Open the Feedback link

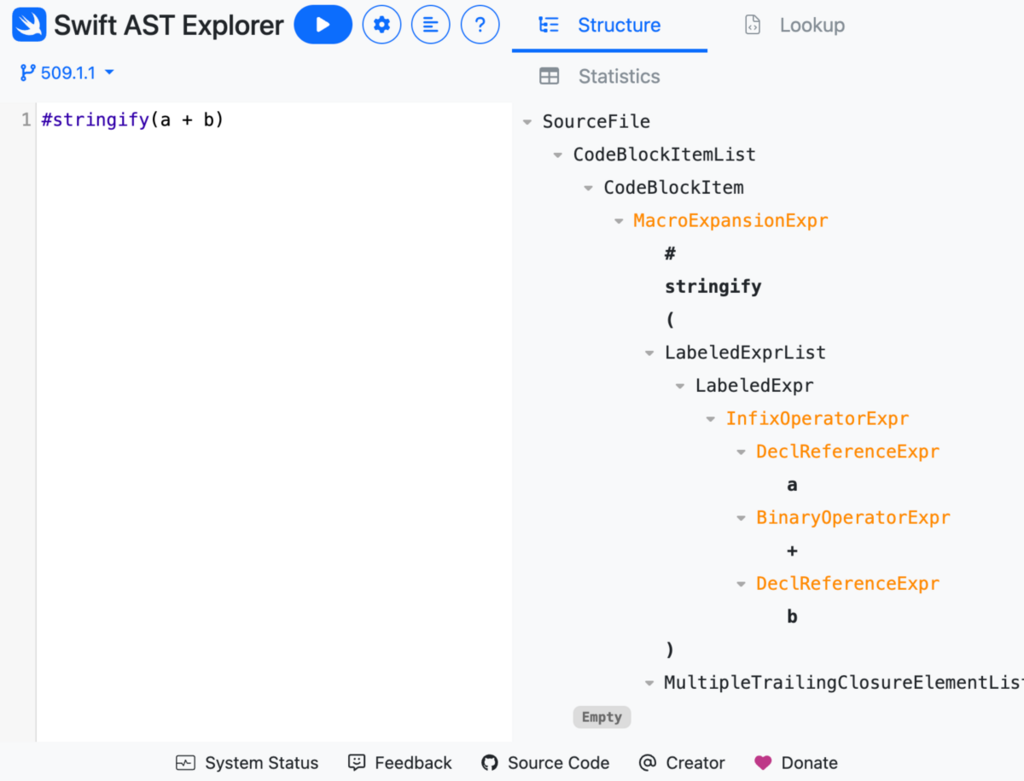click(400, 763)
